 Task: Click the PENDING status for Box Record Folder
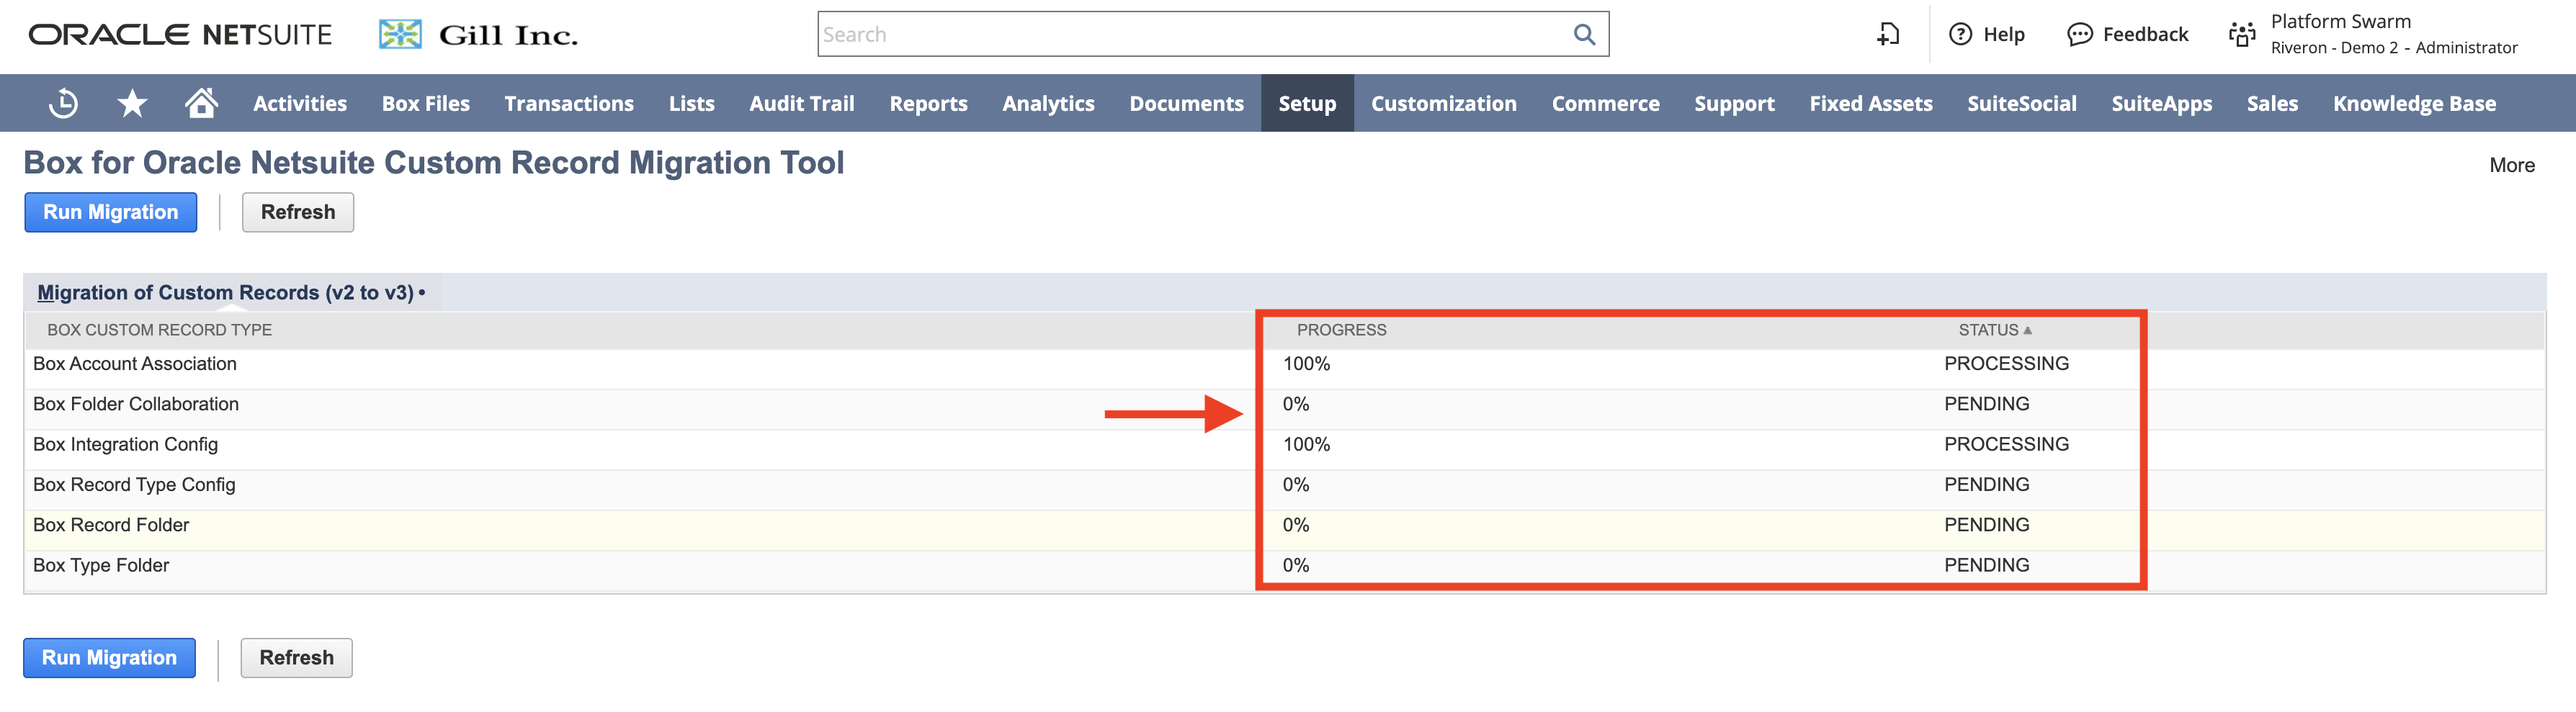1986,525
